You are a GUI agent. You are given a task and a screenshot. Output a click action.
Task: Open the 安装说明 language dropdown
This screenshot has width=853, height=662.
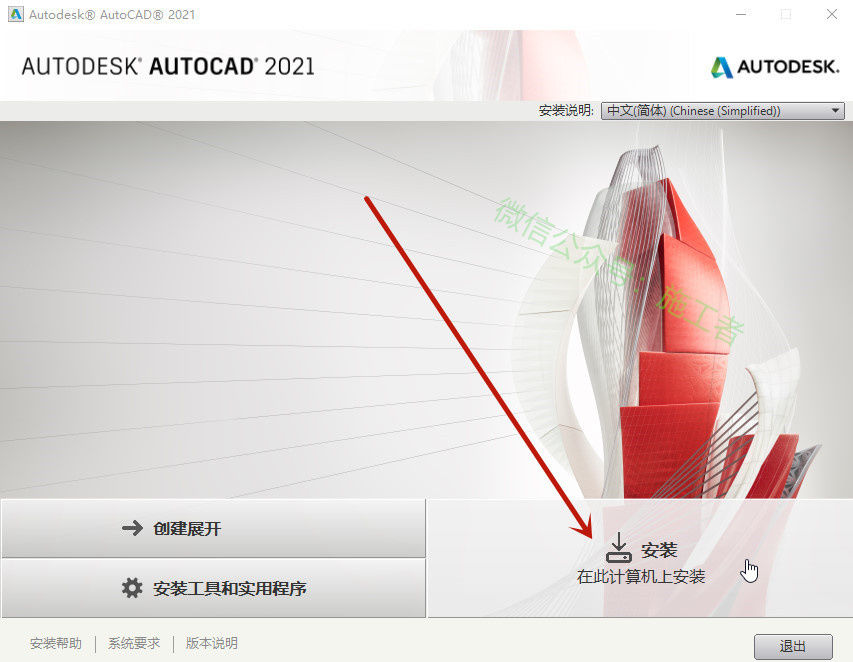722,111
